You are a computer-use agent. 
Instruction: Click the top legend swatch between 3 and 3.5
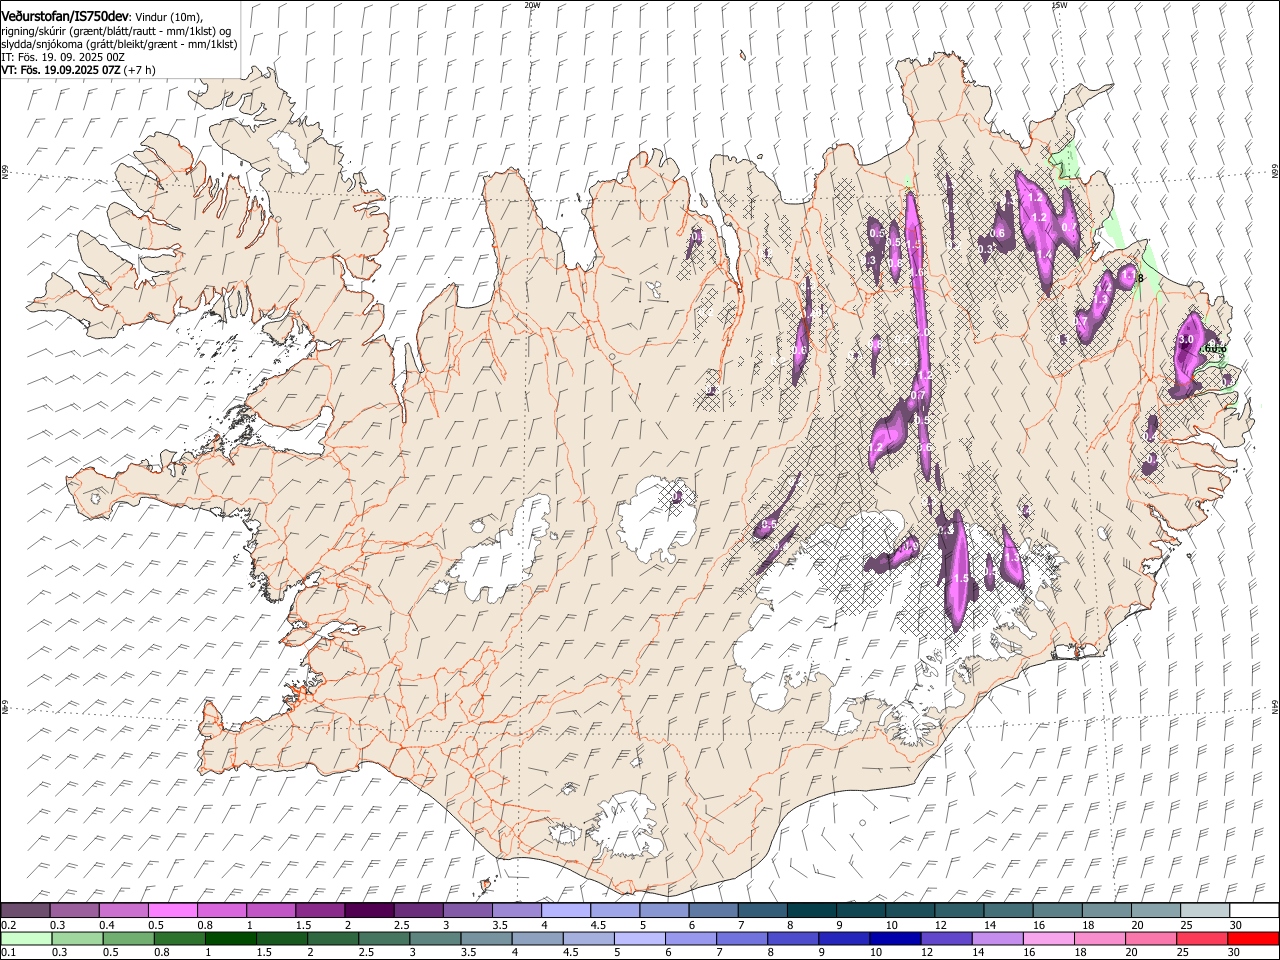(x=467, y=910)
